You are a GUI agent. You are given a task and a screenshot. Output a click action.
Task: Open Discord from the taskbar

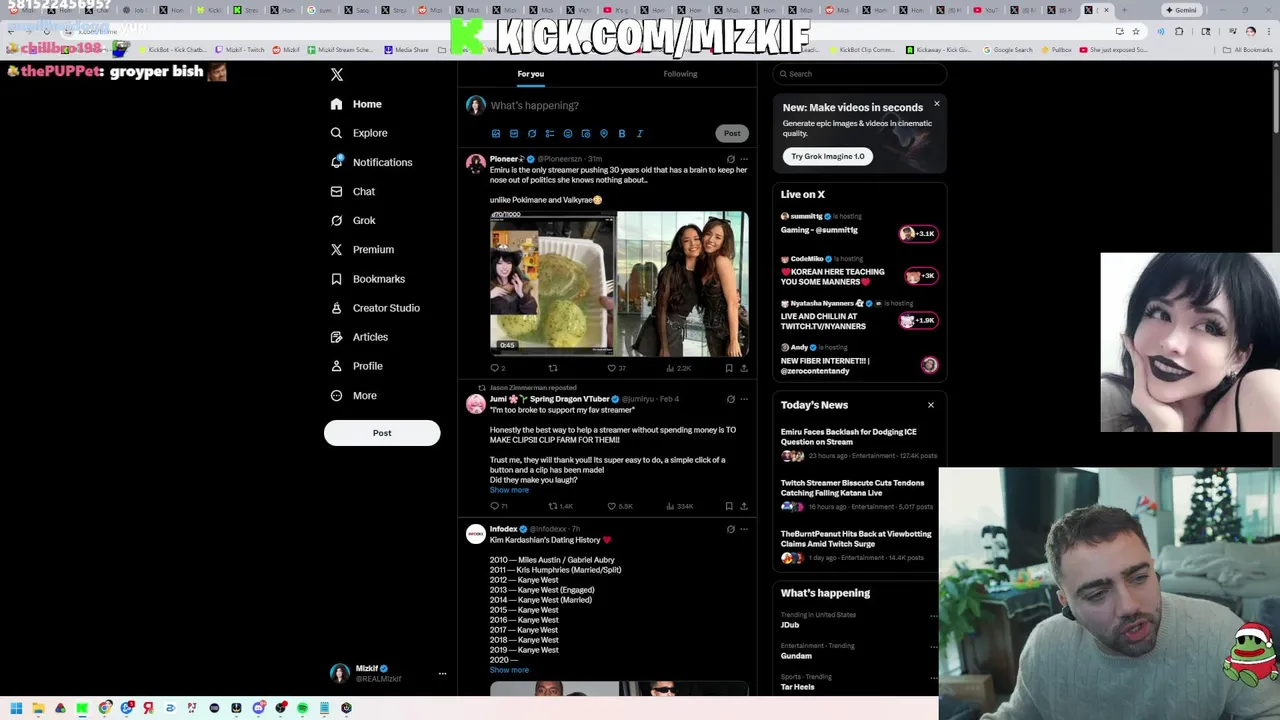(258, 708)
